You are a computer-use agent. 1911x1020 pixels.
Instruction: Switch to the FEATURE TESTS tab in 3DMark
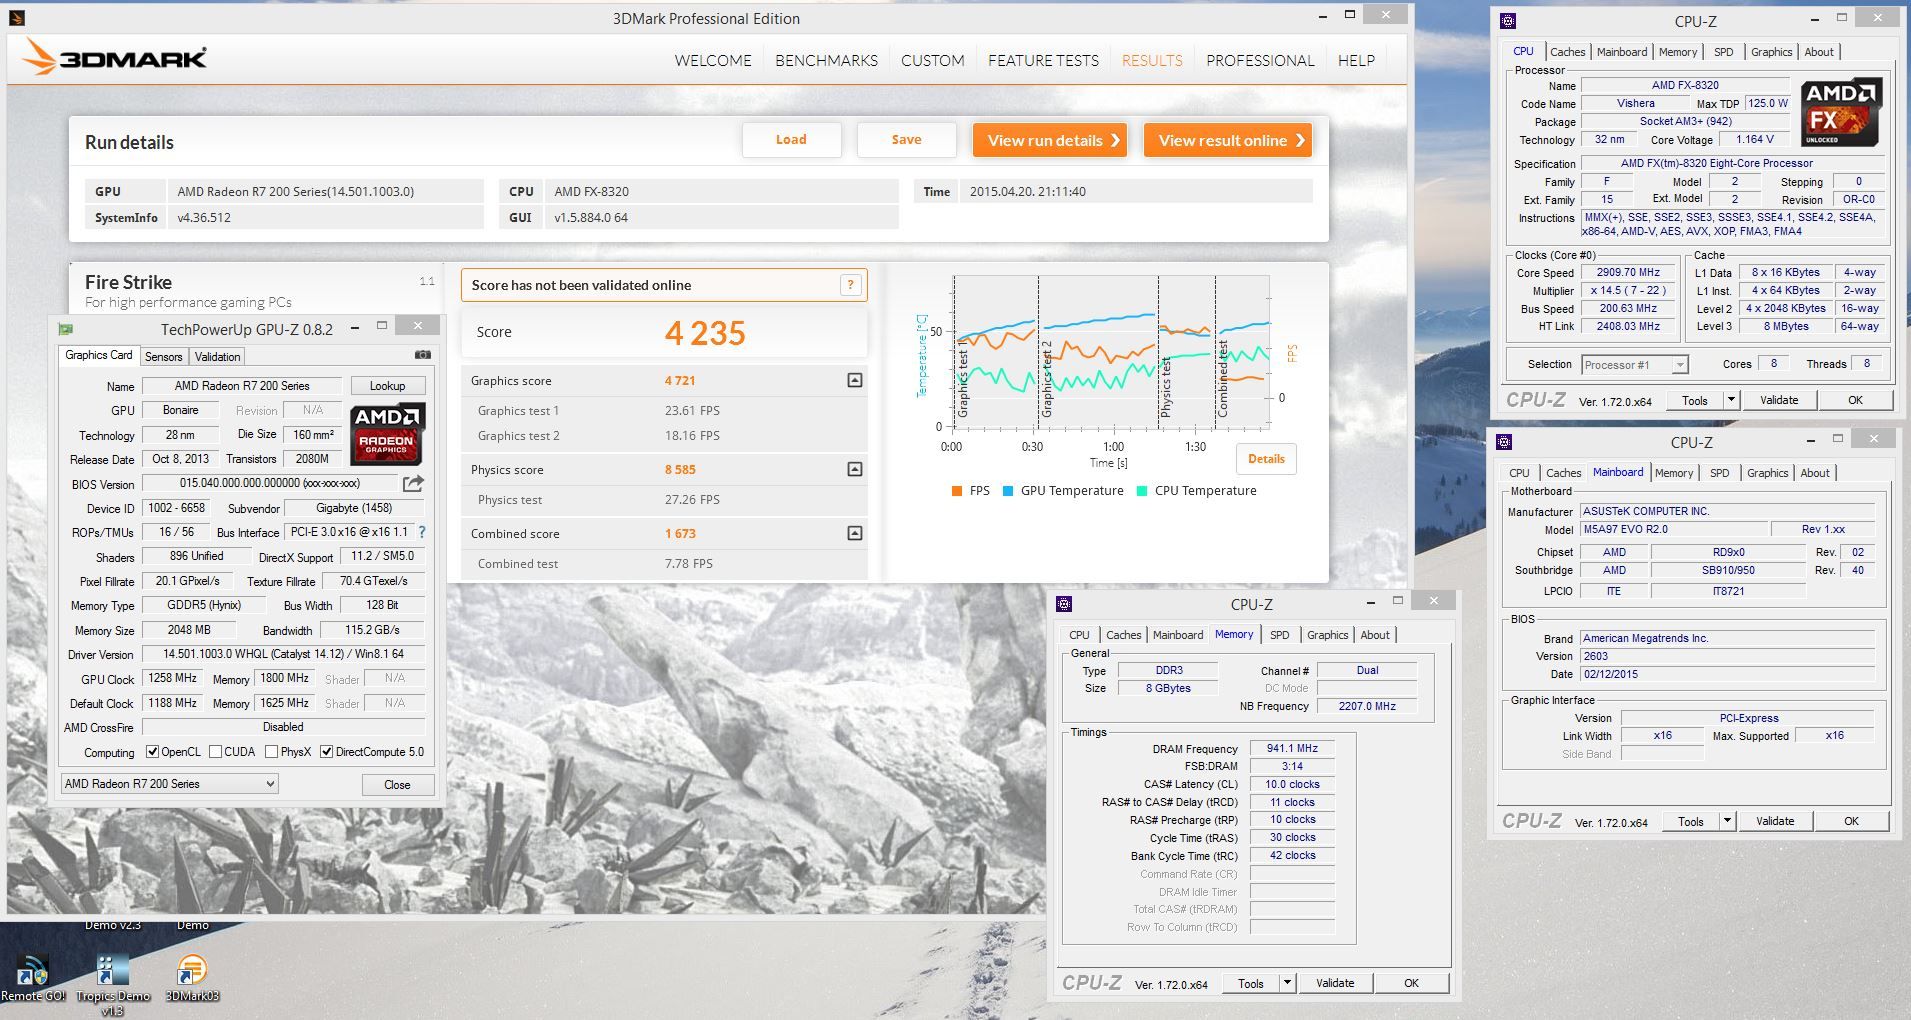(1043, 61)
